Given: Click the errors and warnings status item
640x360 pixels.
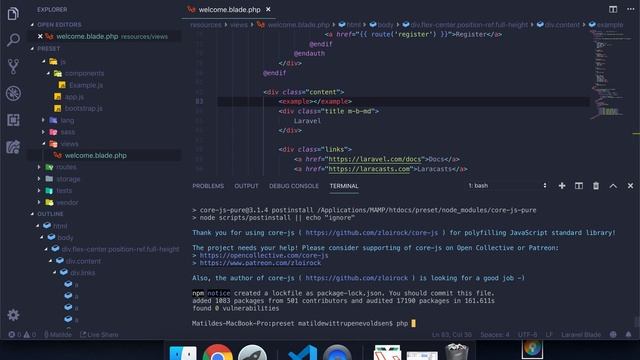Looking at the screenshot, I should point(22,335).
